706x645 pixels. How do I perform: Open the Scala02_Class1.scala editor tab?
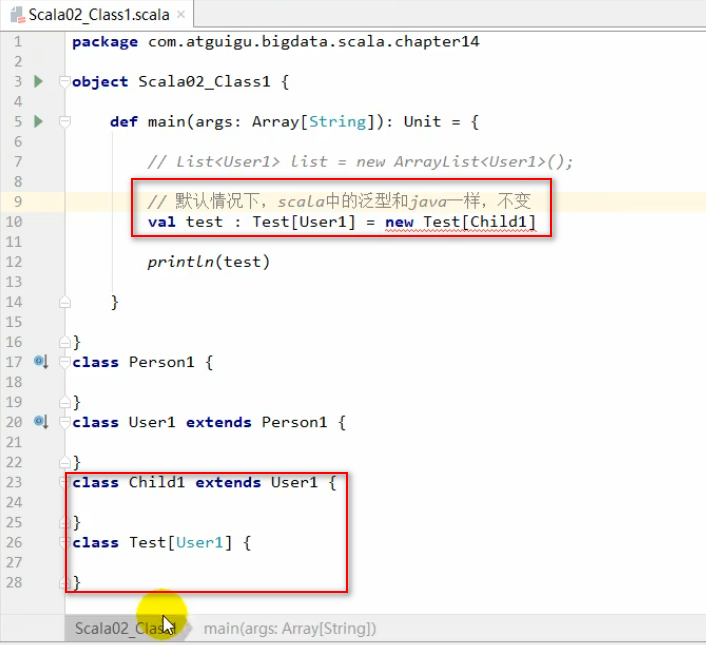(x=99, y=15)
